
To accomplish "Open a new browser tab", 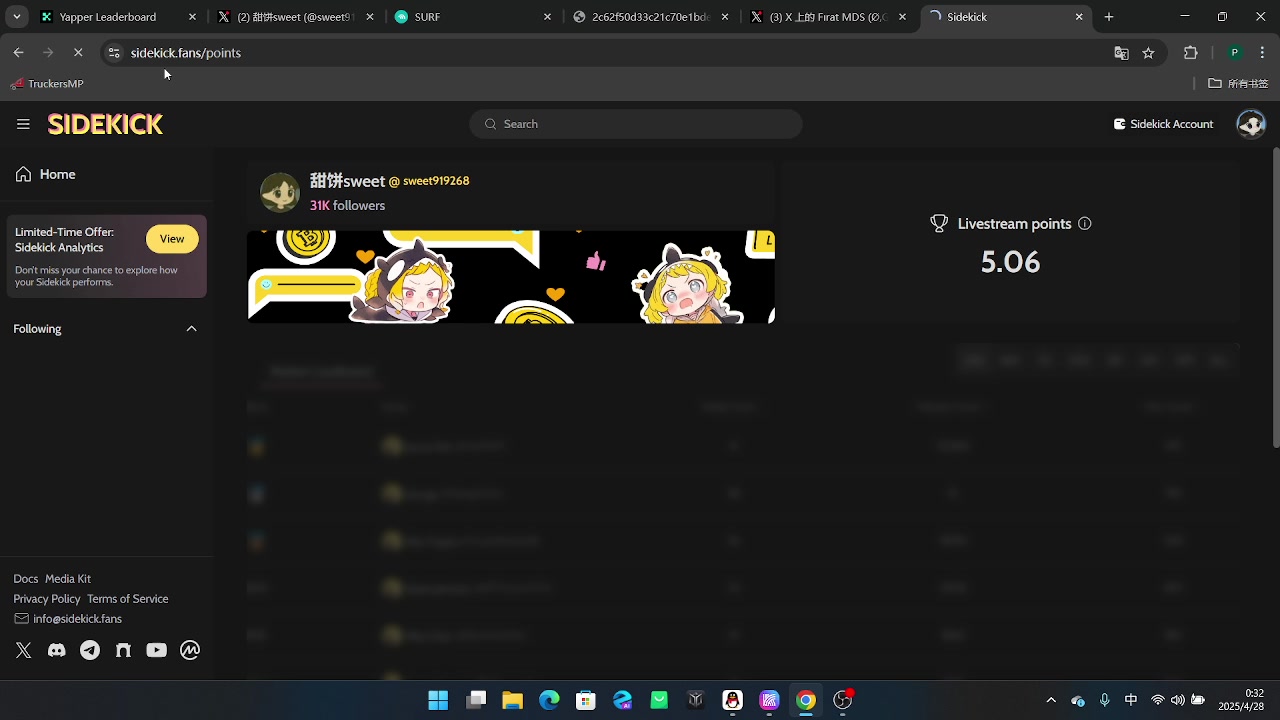I will 1109,17.
